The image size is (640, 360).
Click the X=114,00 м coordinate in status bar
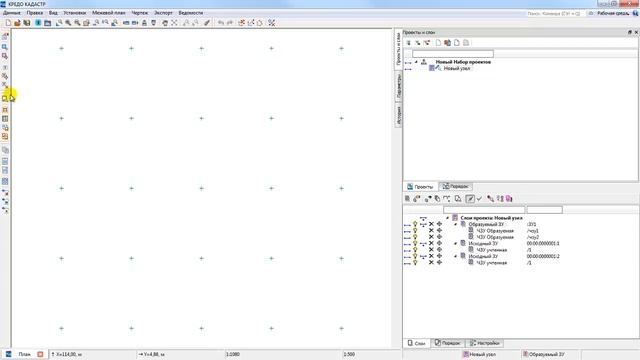(x=68, y=354)
